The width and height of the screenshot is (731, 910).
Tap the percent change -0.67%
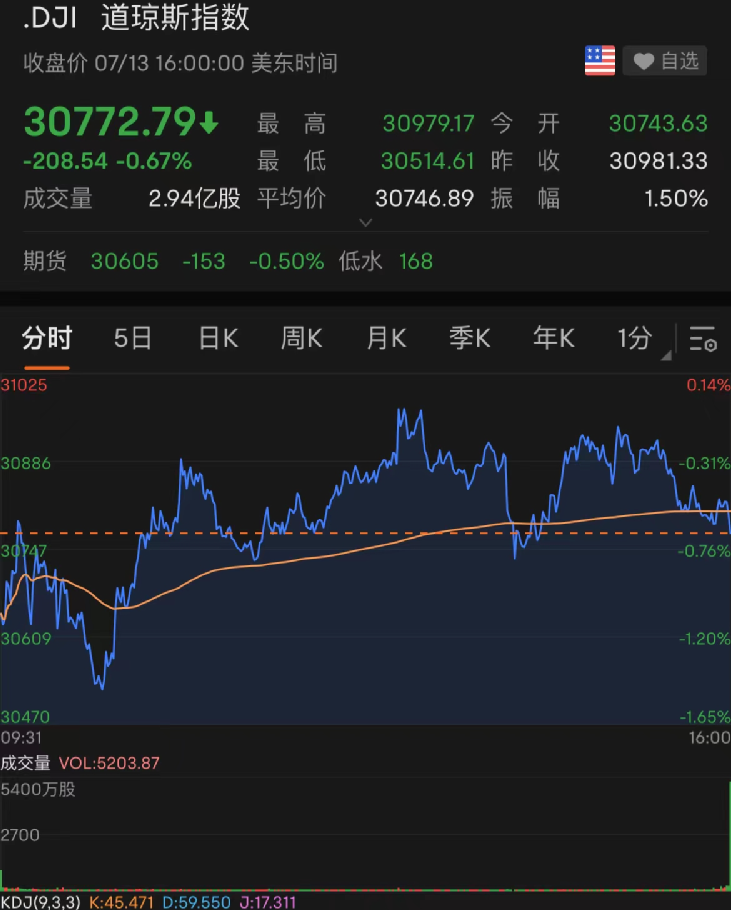pyautogui.click(x=154, y=161)
